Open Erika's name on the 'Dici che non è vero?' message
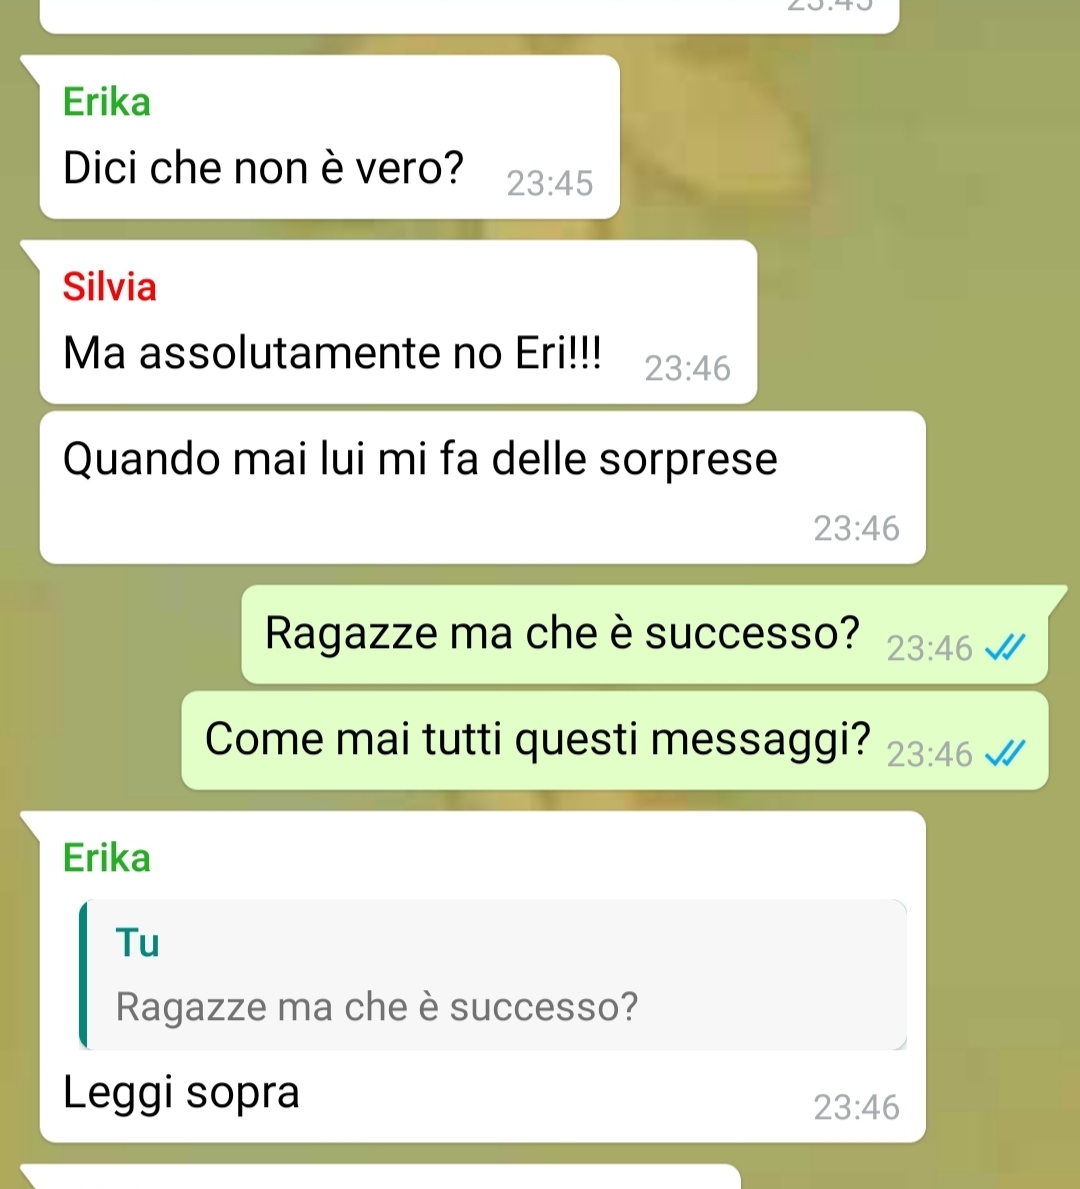The height and width of the screenshot is (1189, 1080). [106, 102]
